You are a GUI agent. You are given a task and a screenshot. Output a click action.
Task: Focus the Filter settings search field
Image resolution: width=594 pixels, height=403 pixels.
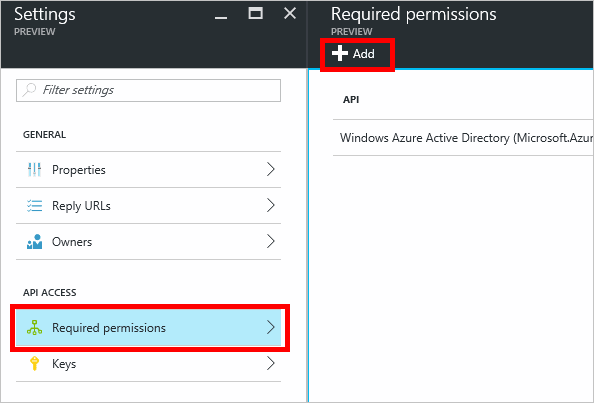point(148,90)
